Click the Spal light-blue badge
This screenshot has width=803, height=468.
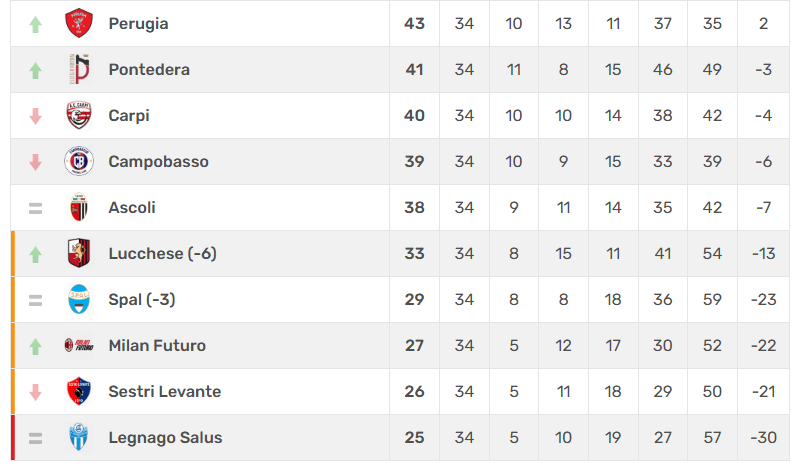pyautogui.click(x=79, y=299)
